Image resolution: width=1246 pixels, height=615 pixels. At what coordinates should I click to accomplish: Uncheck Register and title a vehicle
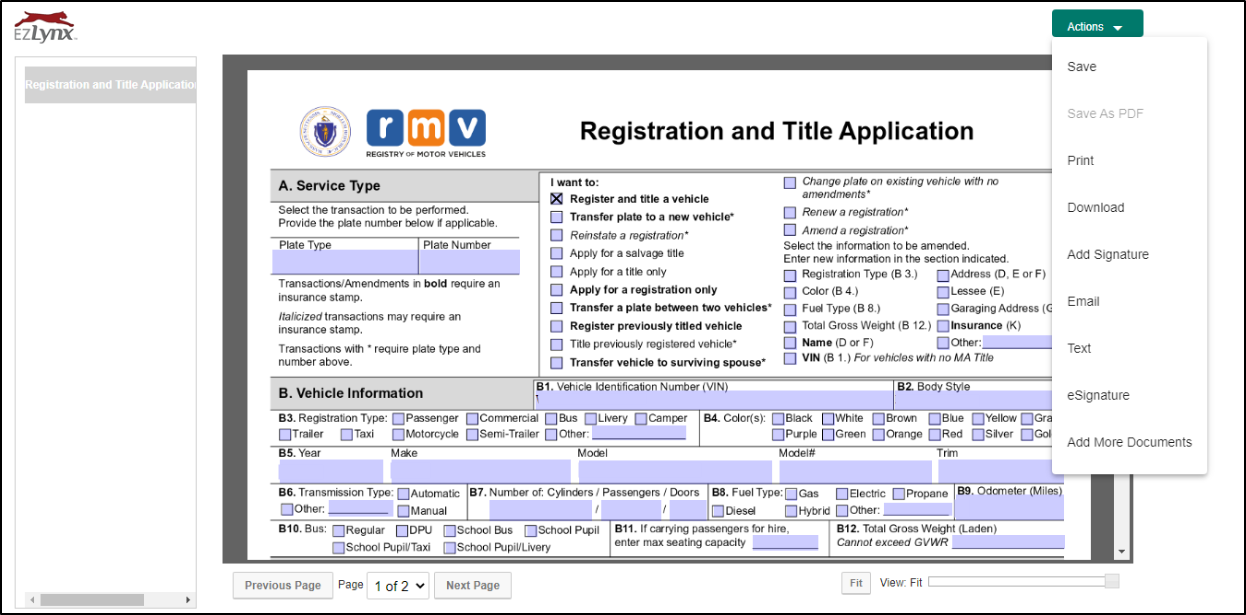tap(557, 199)
